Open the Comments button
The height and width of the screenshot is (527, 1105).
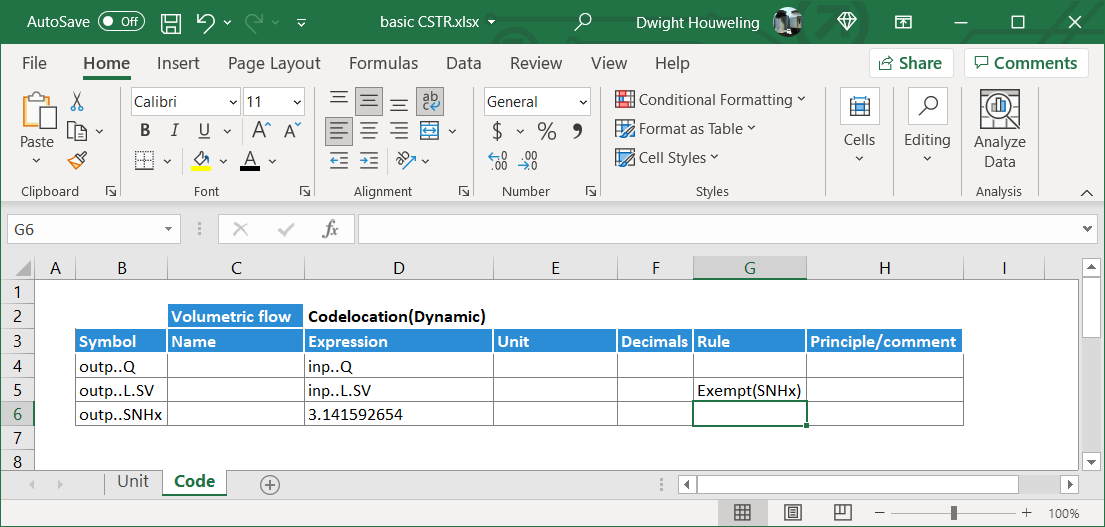(x=1024, y=63)
